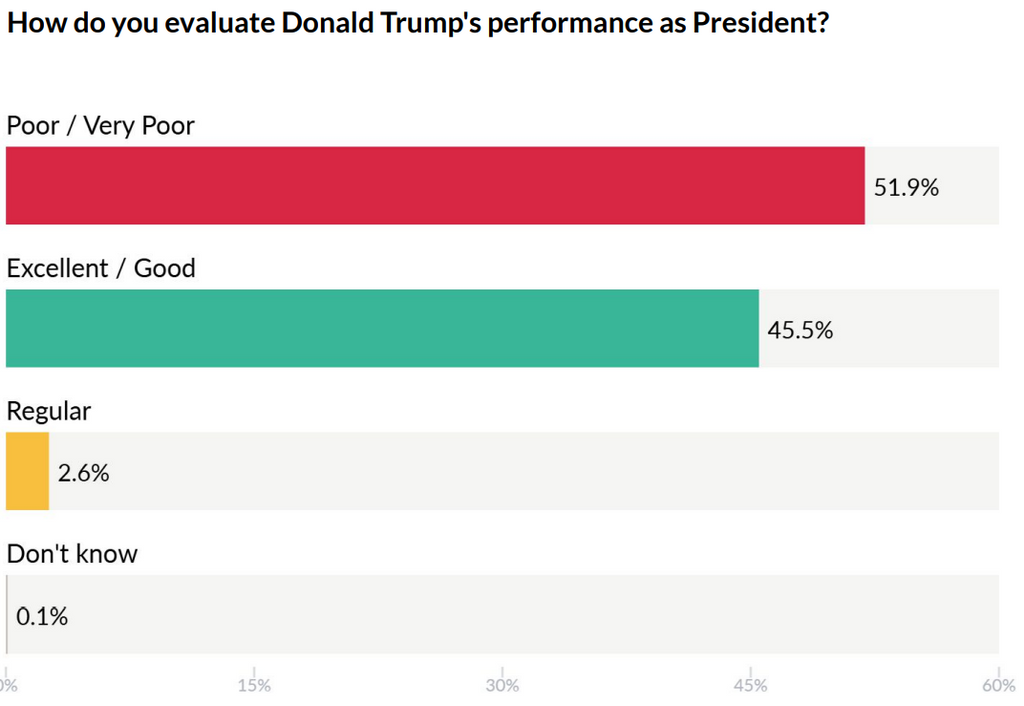The image size is (1024, 706).
Task: Click the chart title about Trump's performance
Action: pyautogui.click(x=417, y=24)
